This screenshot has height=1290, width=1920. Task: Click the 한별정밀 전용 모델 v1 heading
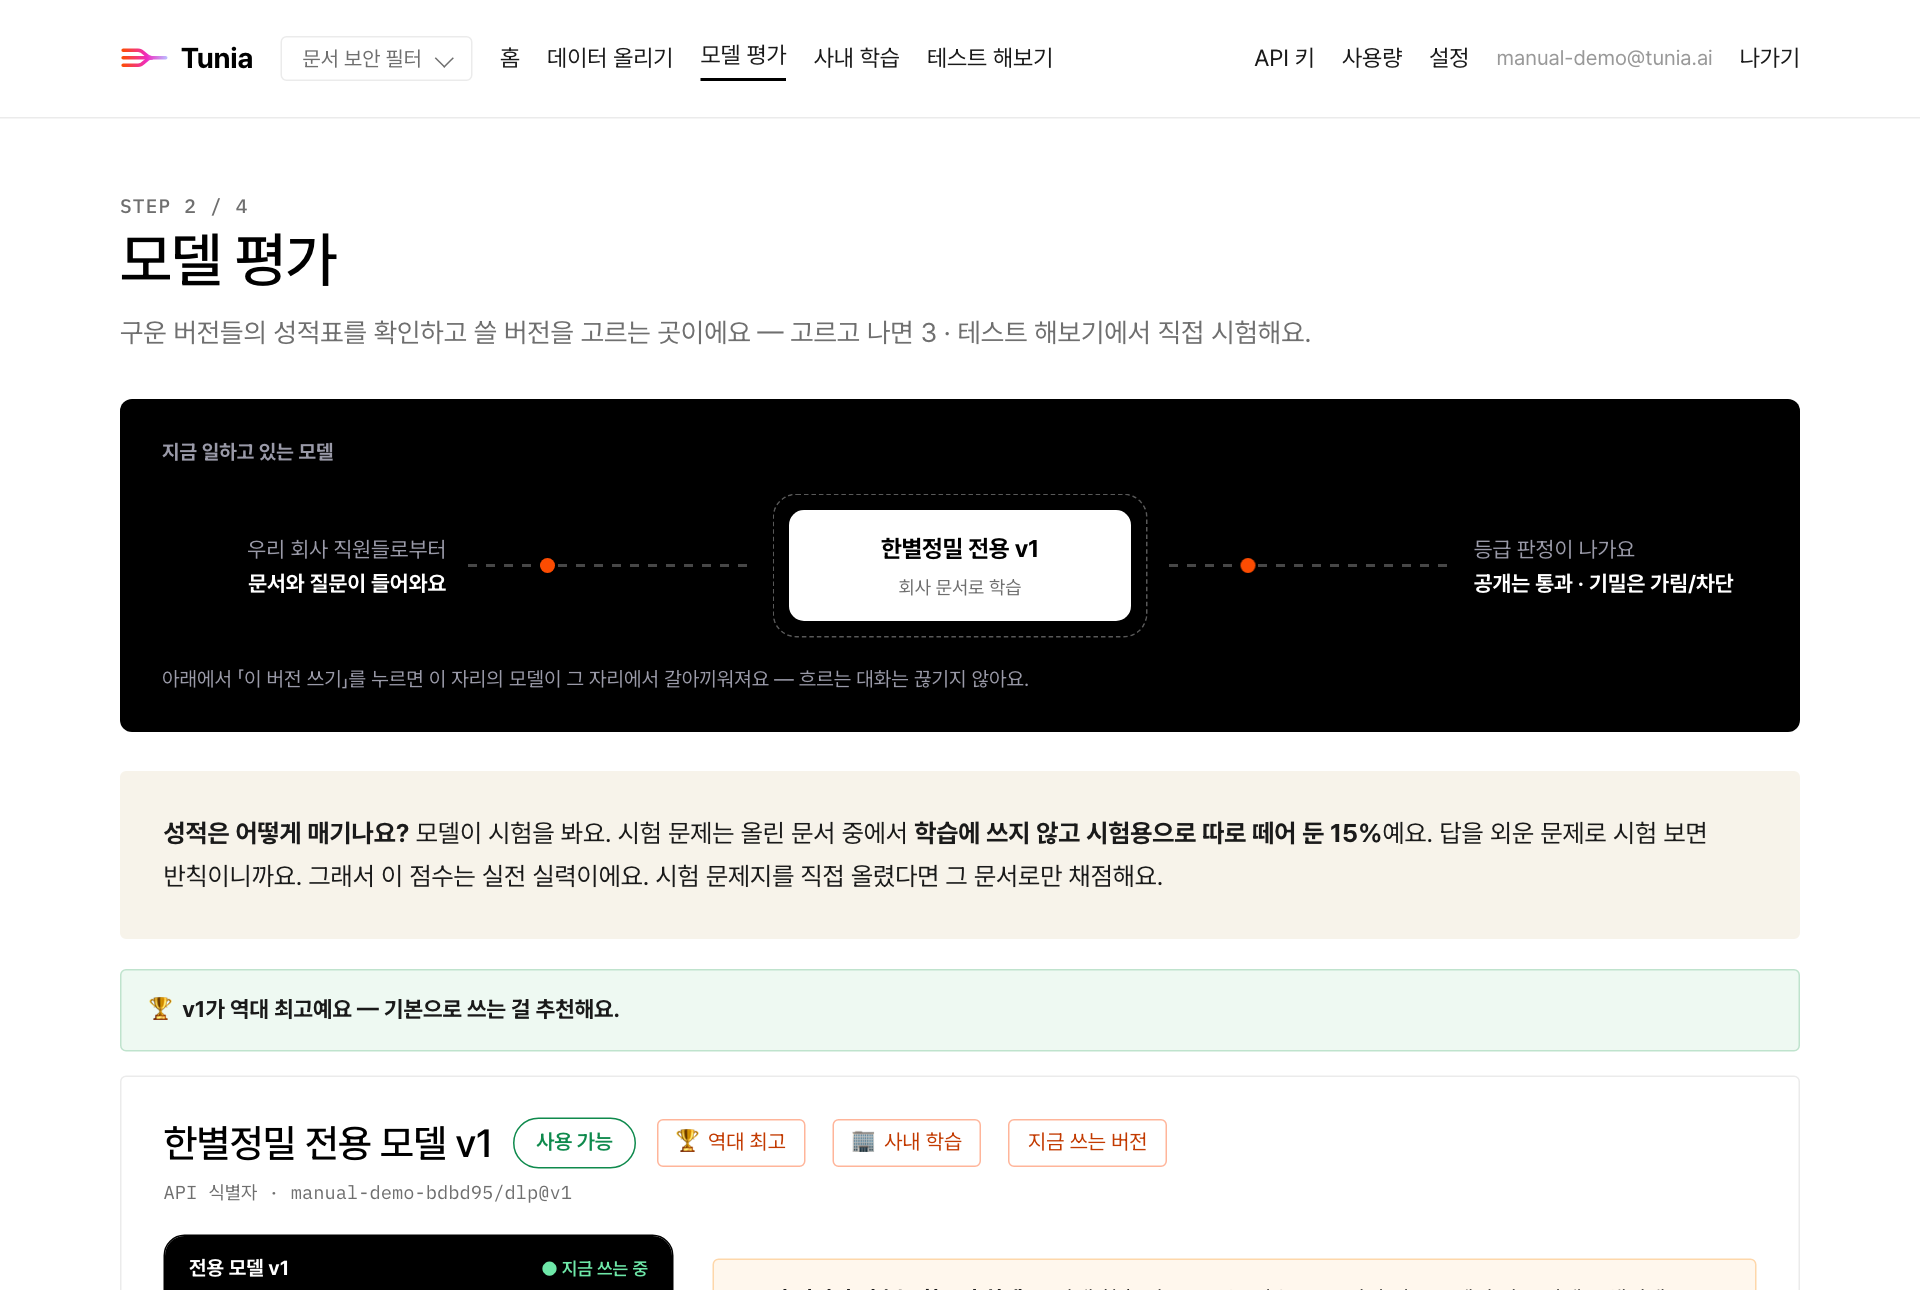pyautogui.click(x=328, y=1142)
